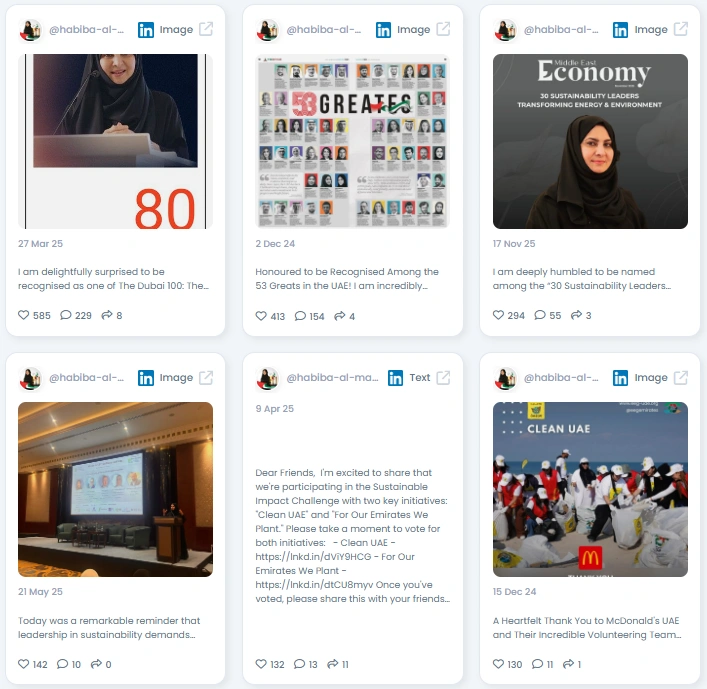Click the comment icon showing 55 comments
Image resolution: width=707 pixels, height=689 pixels.
pos(540,315)
